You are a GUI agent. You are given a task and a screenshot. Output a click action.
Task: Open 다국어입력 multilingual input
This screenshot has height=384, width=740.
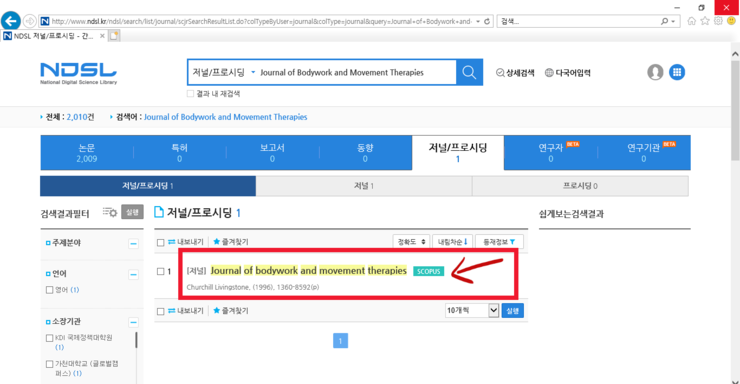coord(568,73)
